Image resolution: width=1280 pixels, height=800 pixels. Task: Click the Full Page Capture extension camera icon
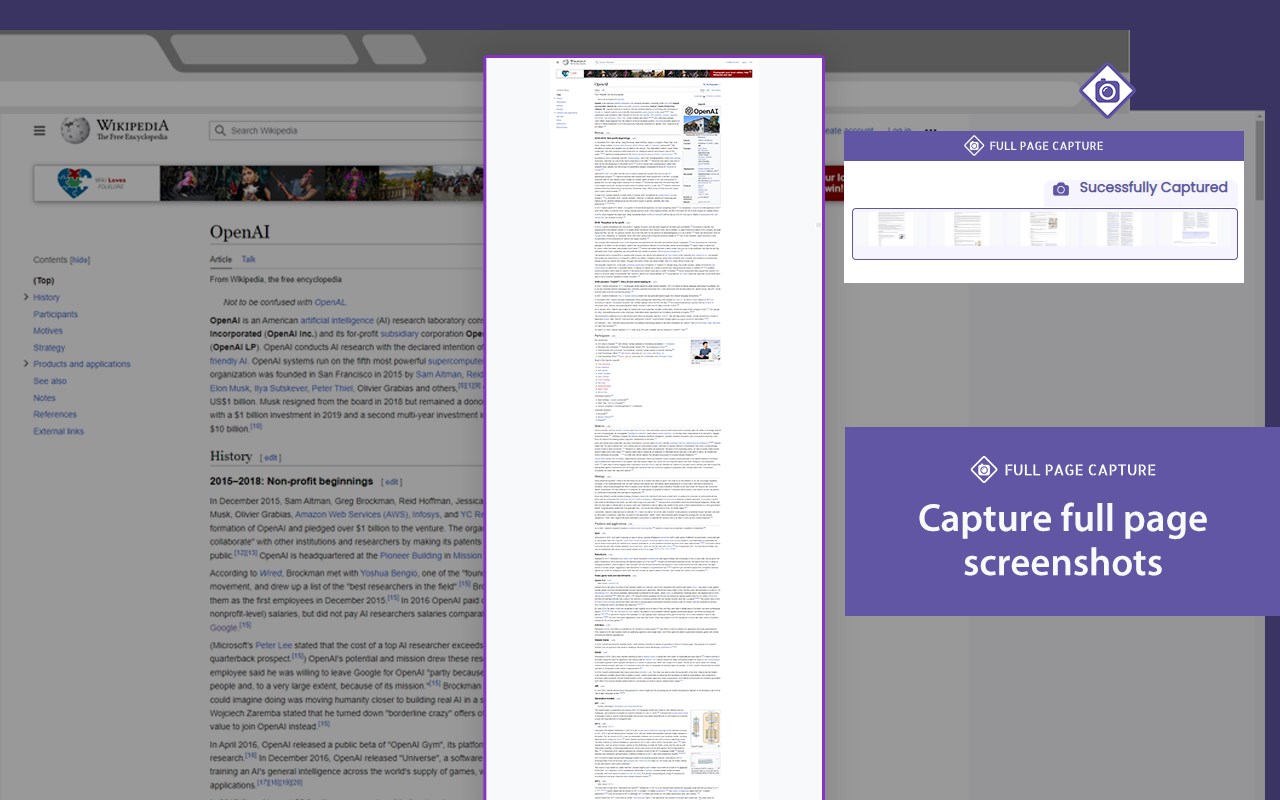pos(1107,92)
